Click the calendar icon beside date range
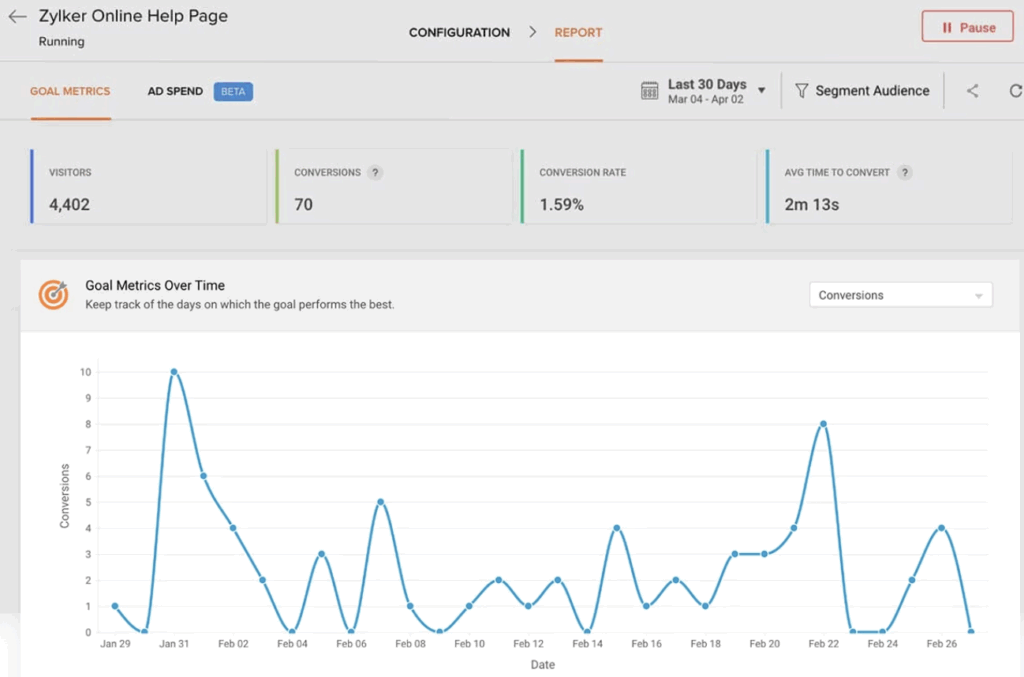Image resolution: width=1024 pixels, height=677 pixels. coord(650,91)
